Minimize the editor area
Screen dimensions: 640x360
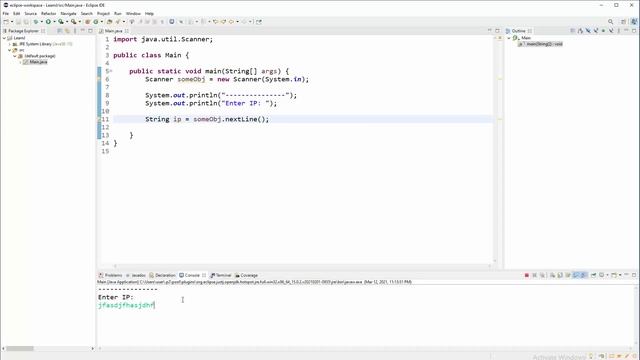tap(489, 31)
